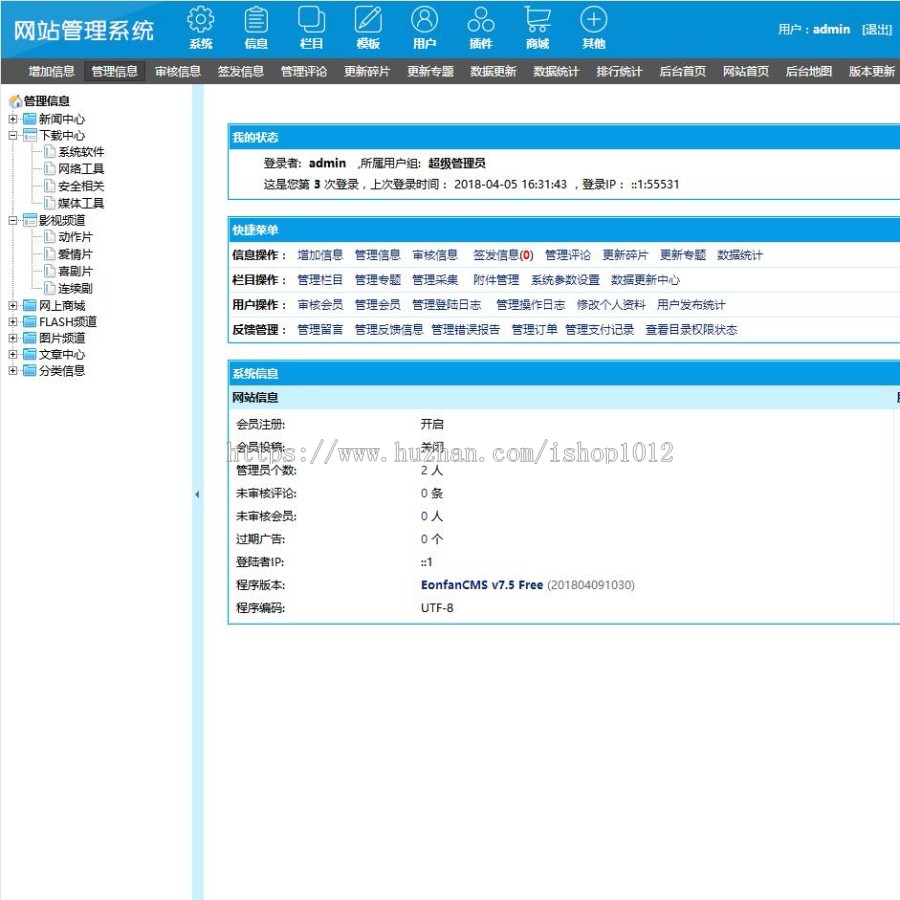Expand the 新闻中心 tree node

13,119
